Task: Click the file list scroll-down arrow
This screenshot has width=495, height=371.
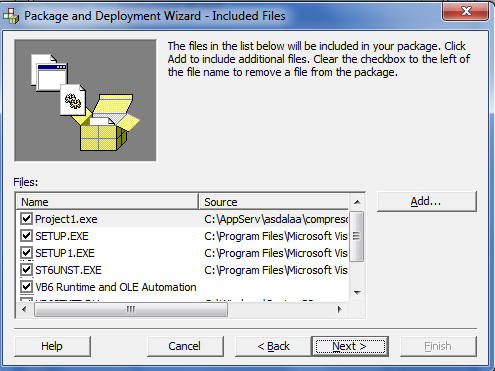Action: [x=357, y=293]
